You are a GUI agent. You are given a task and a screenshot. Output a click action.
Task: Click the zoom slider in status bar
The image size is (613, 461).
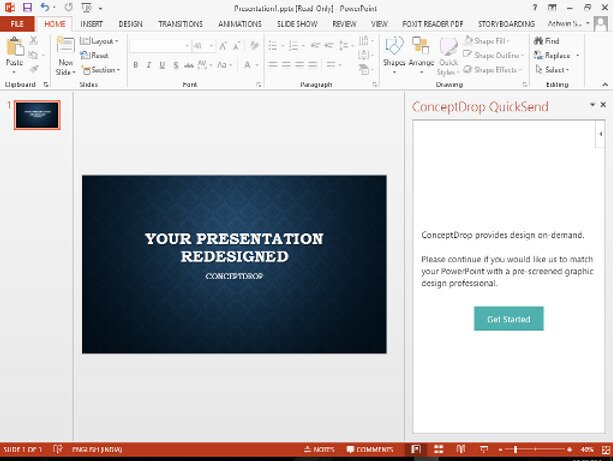(515, 450)
